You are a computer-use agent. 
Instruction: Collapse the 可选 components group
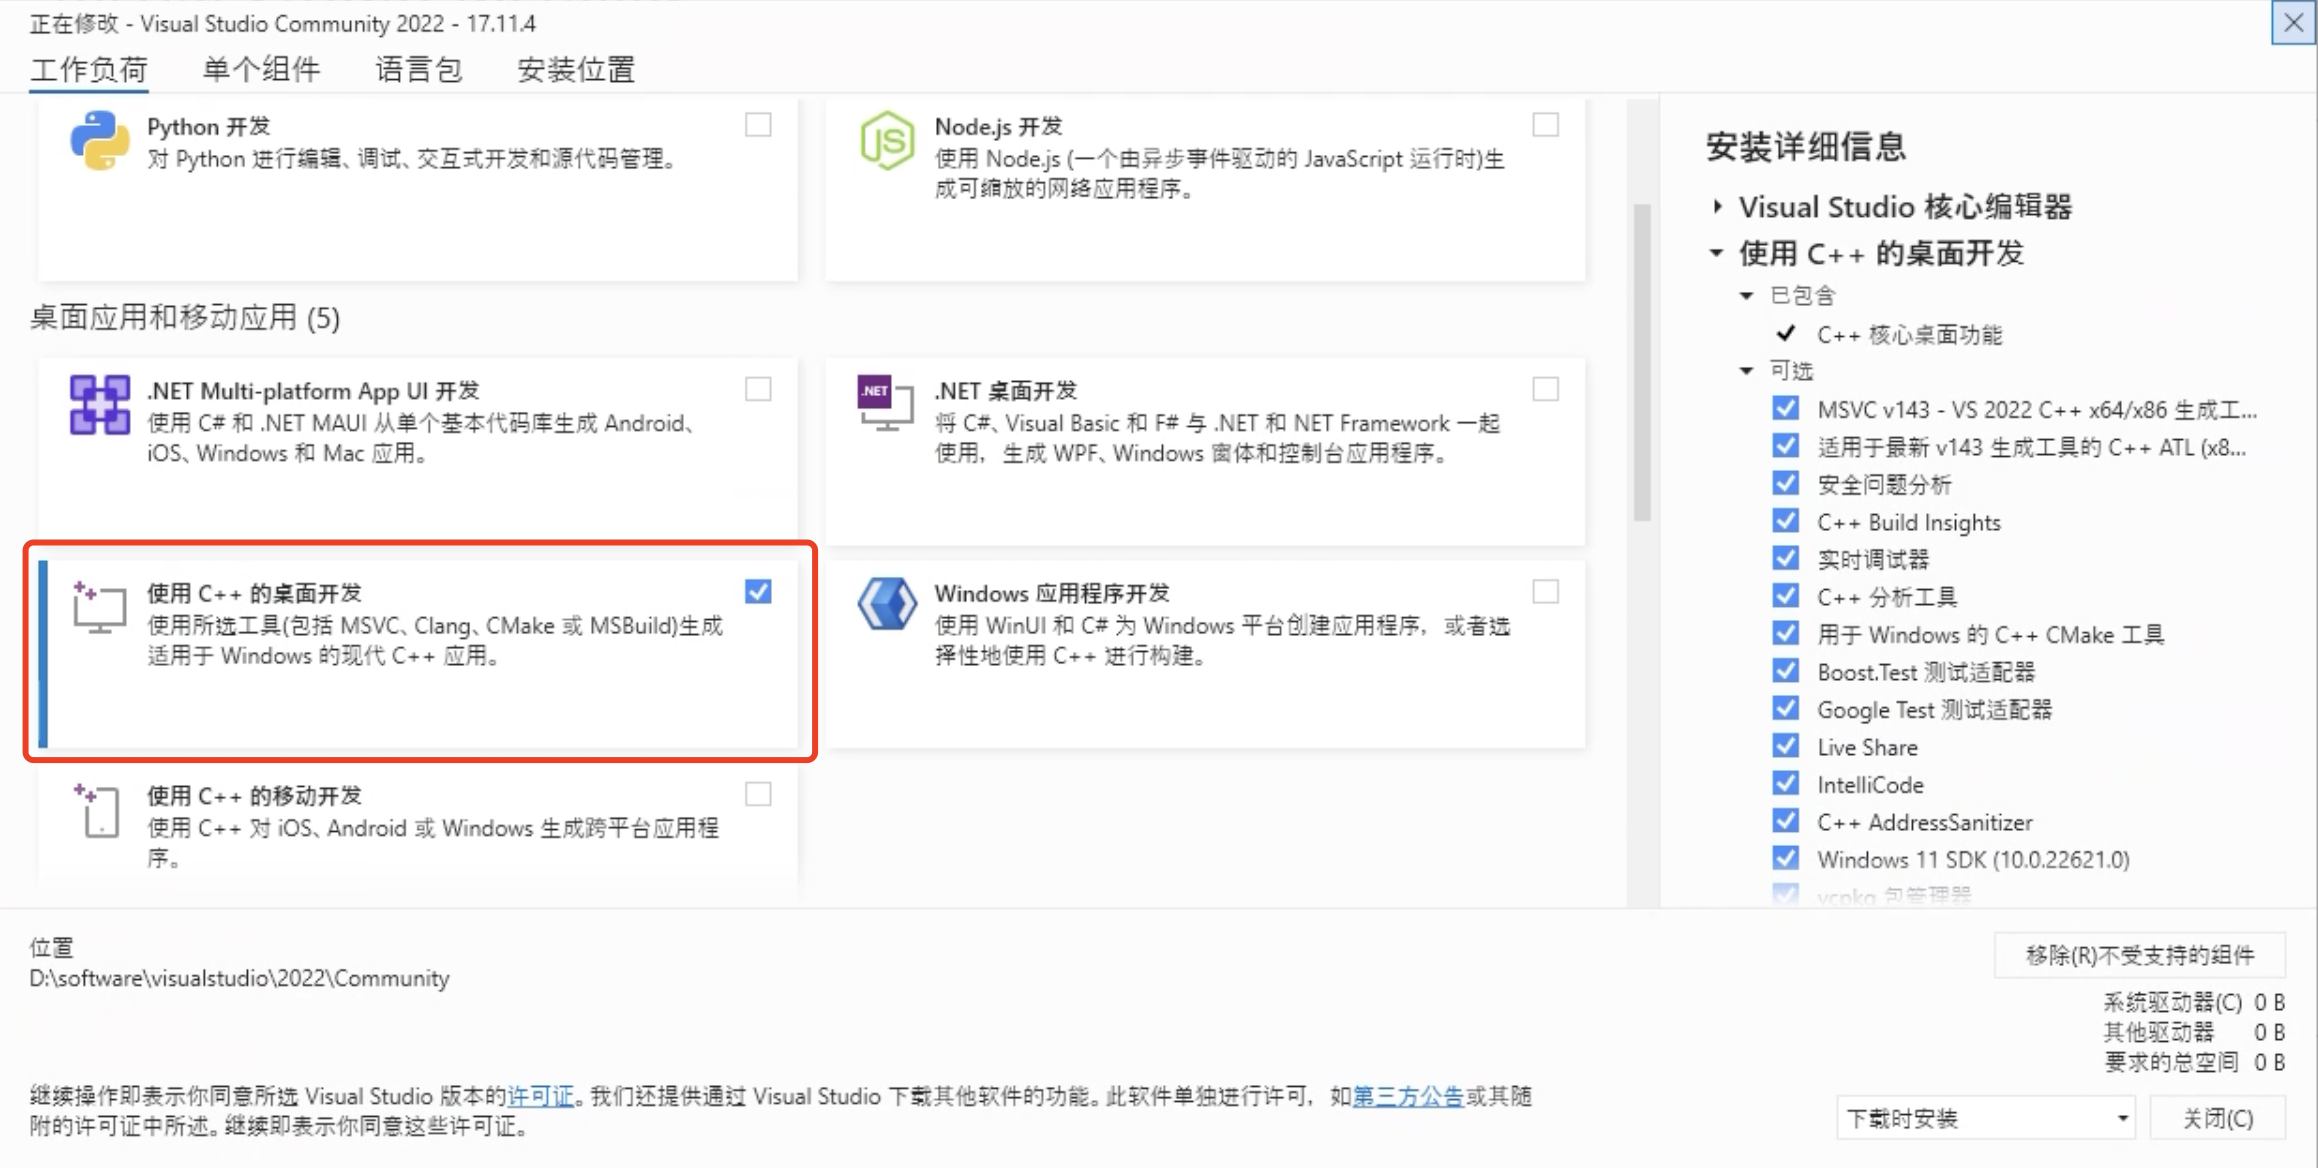point(1747,371)
